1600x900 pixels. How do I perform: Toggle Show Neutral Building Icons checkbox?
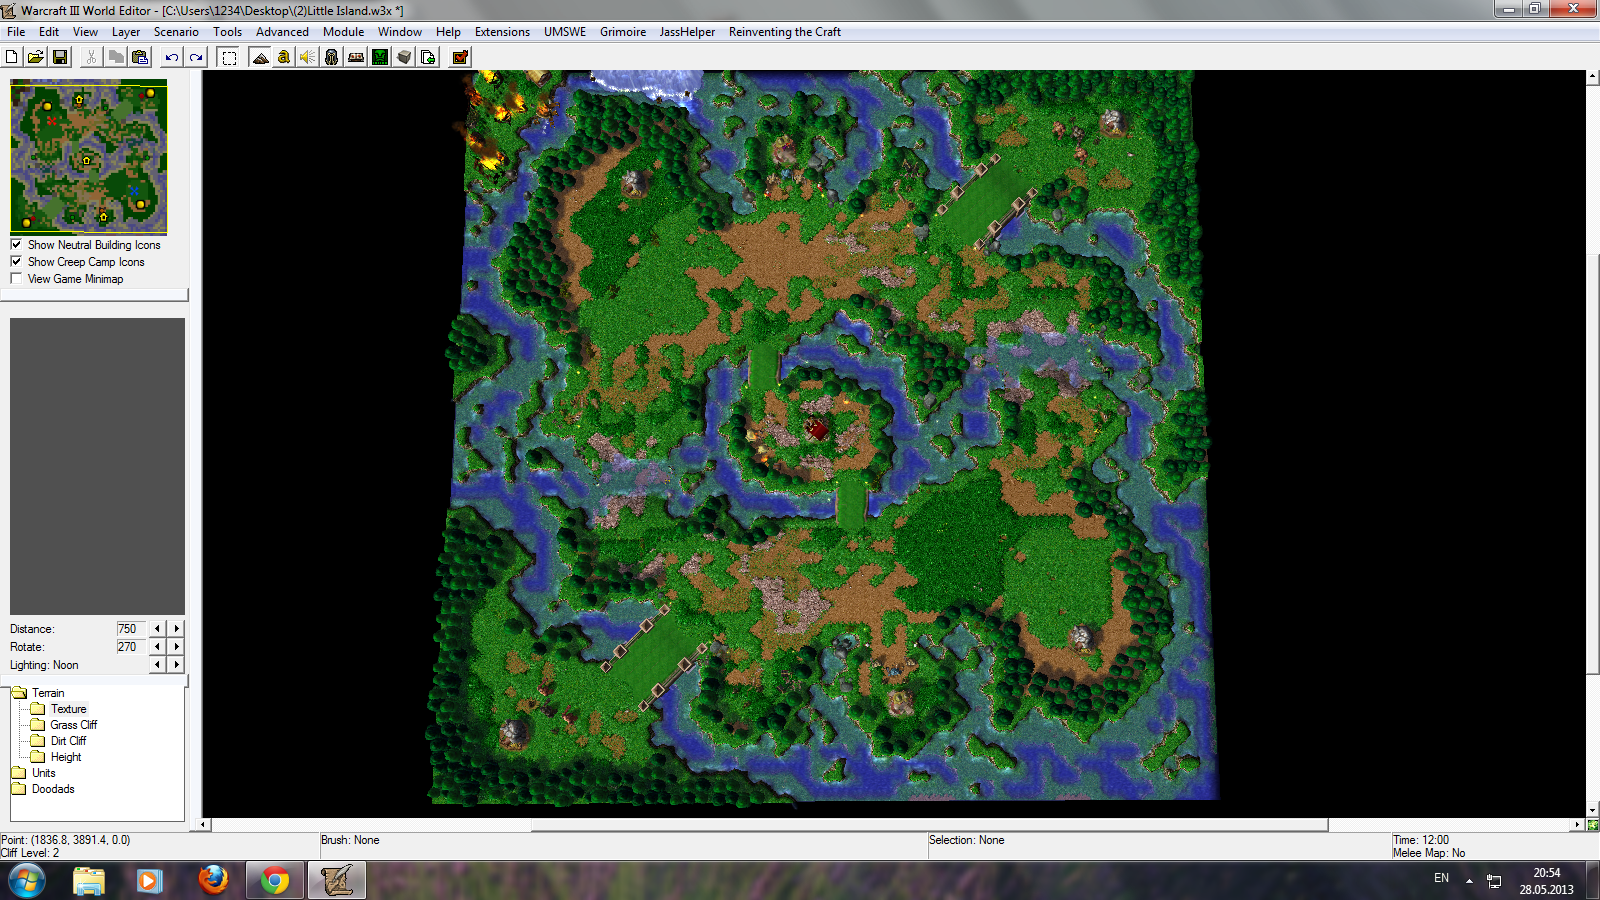[16, 244]
